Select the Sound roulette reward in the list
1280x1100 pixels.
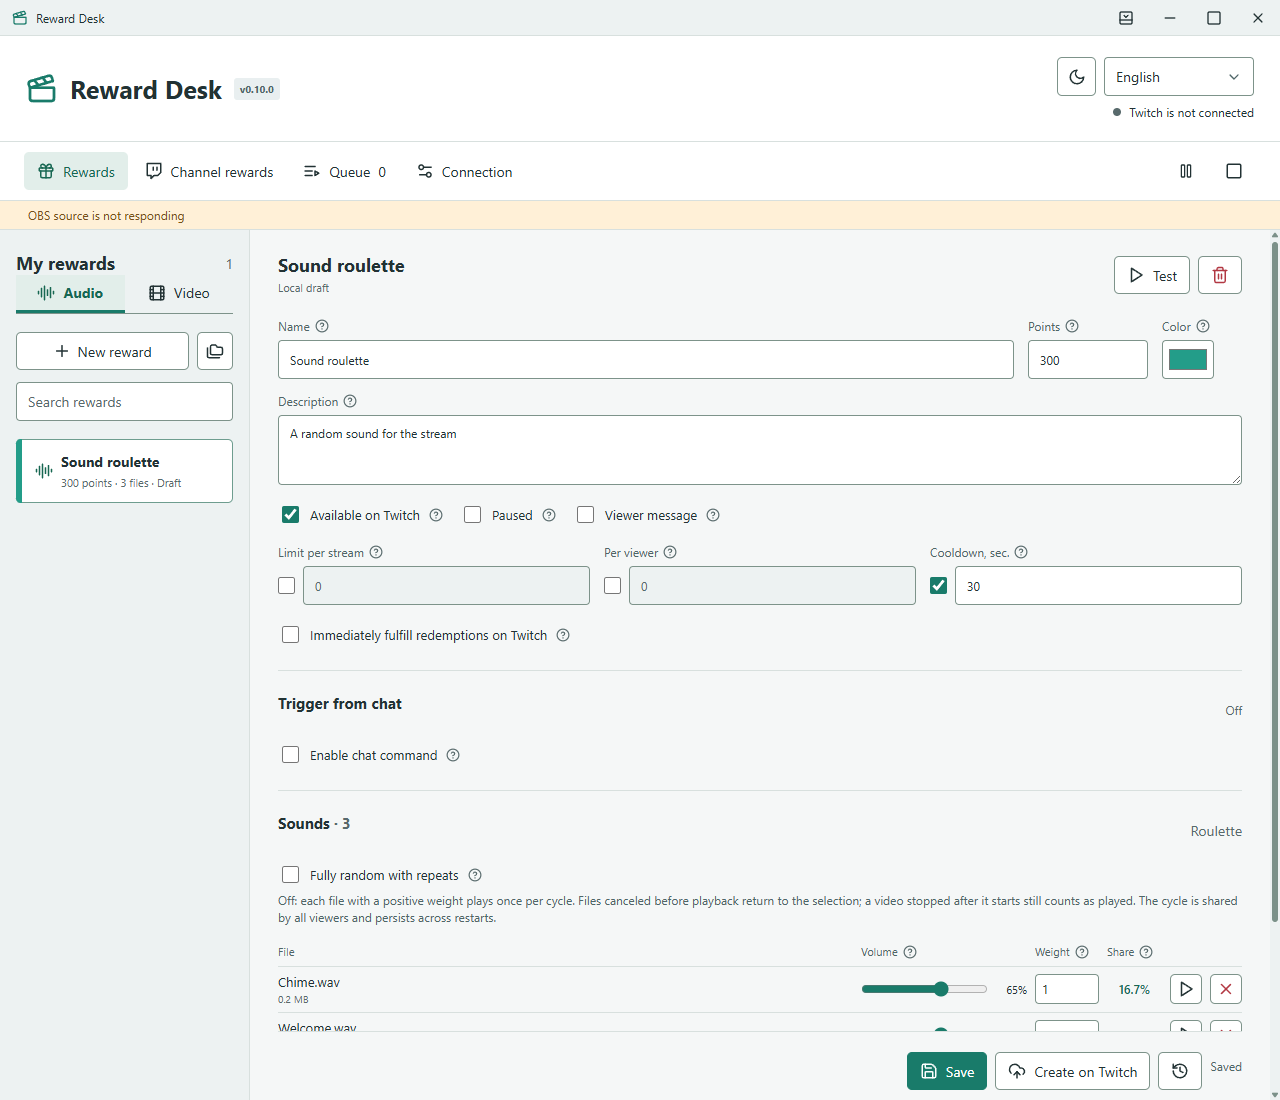tap(124, 471)
